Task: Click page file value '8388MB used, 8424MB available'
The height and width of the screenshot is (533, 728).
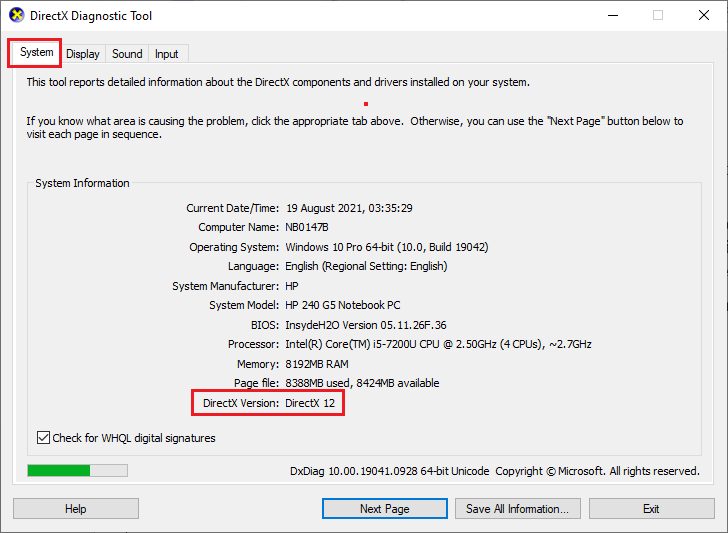Action: click(362, 384)
